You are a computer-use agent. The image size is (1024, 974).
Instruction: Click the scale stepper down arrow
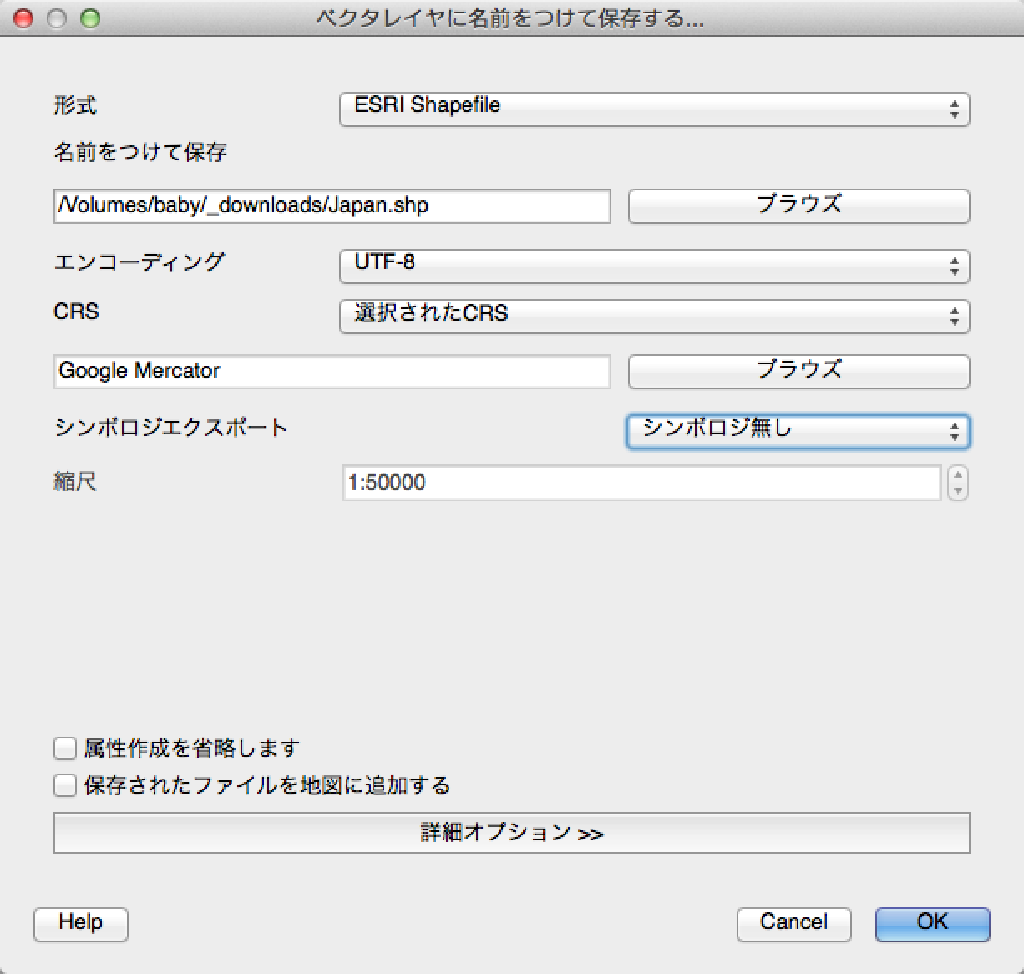point(958,491)
